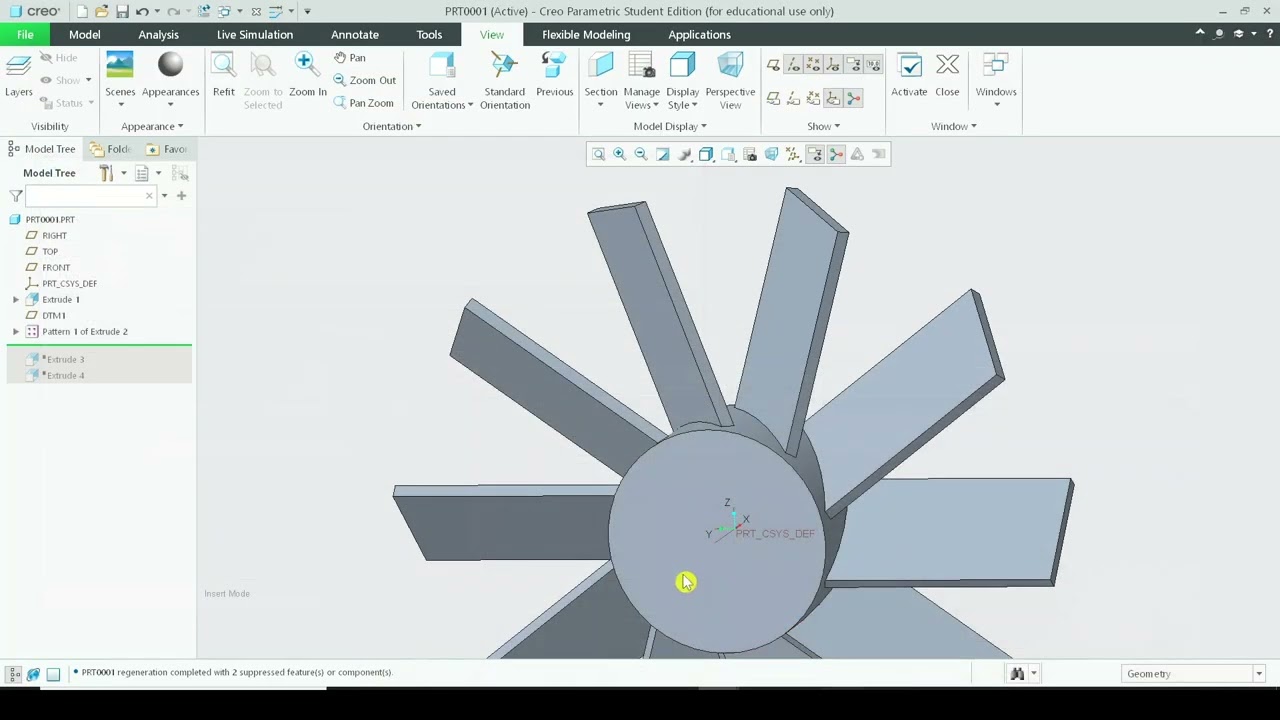
Task: Click Regenerate icon in quick access toolbar
Action: (204, 11)
